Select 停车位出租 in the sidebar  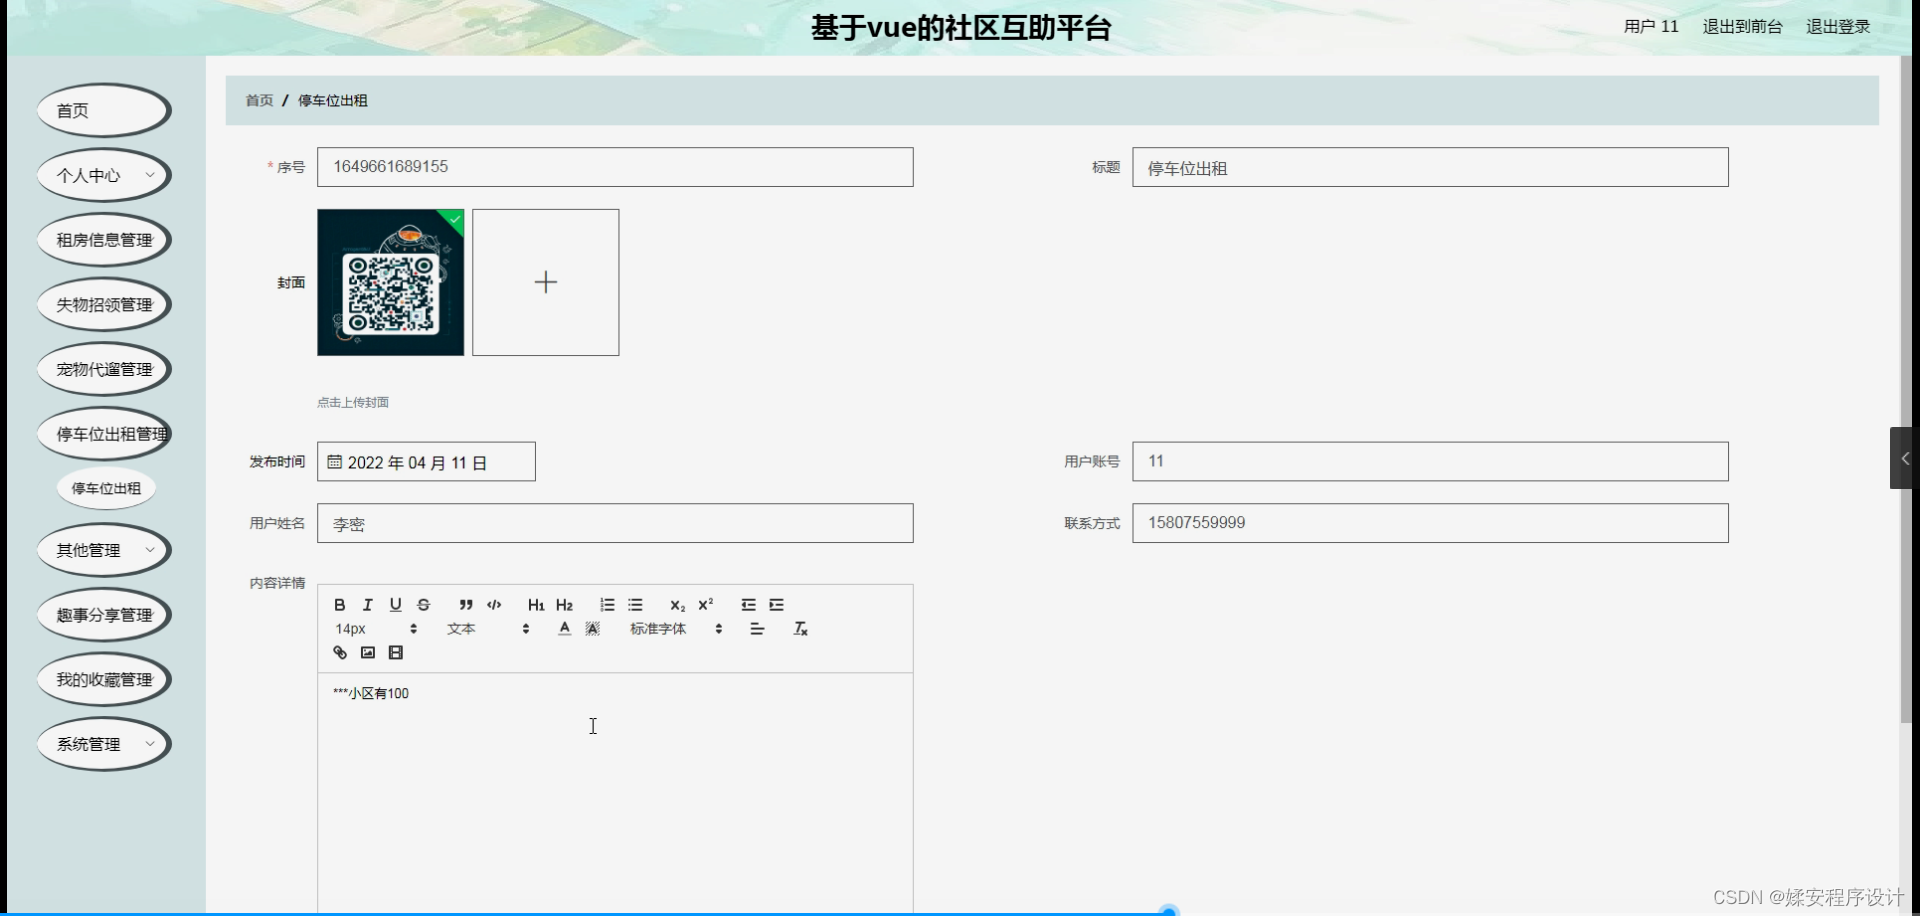106,488
